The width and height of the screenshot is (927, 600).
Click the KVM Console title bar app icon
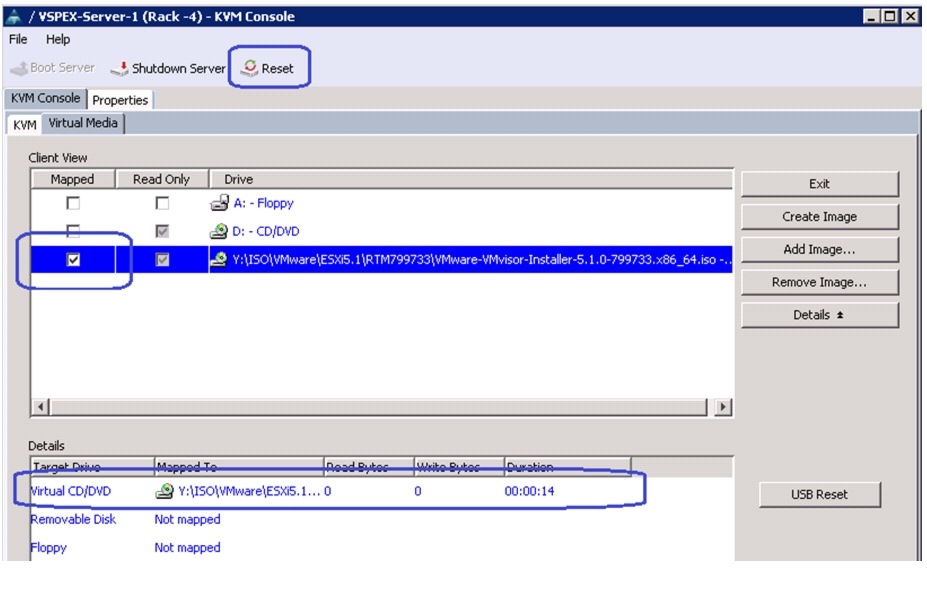pyautogui.click(x=13, y=17)
